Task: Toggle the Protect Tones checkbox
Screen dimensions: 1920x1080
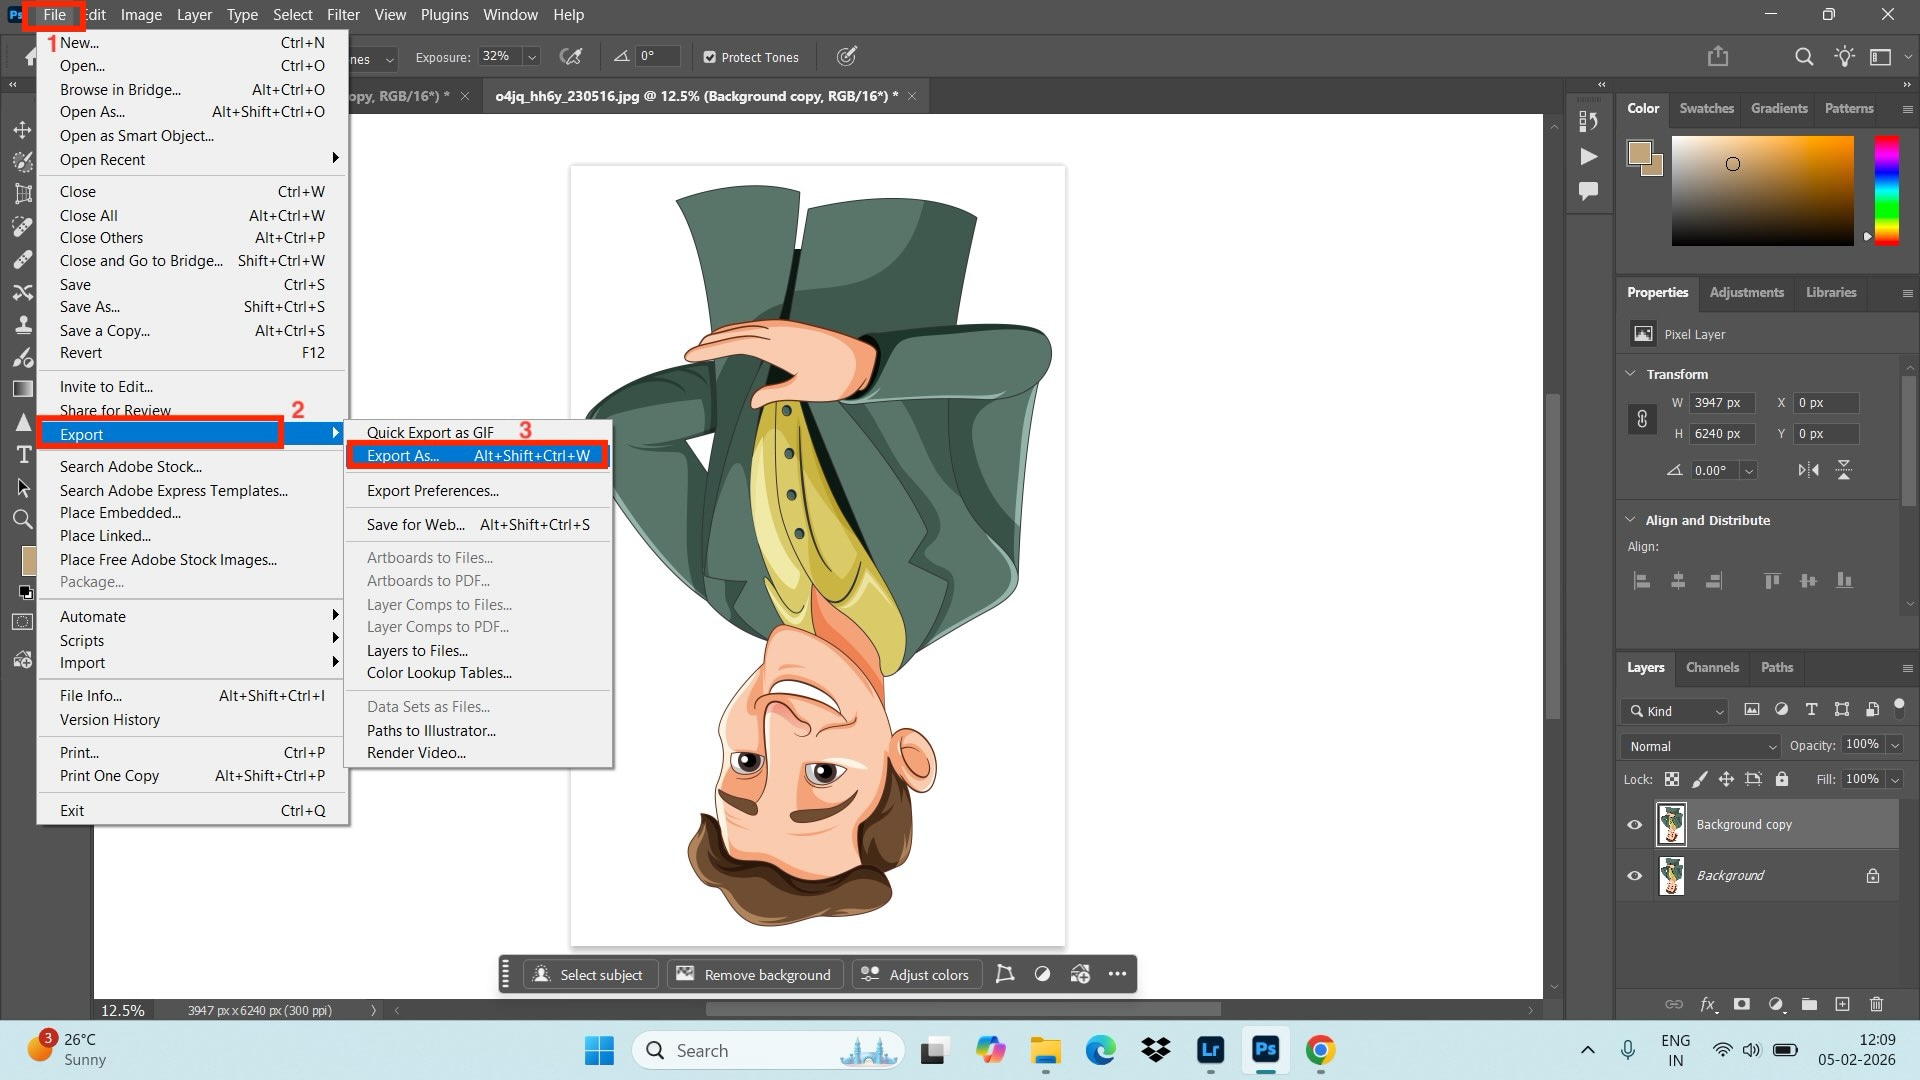Action: pos(711,57)
